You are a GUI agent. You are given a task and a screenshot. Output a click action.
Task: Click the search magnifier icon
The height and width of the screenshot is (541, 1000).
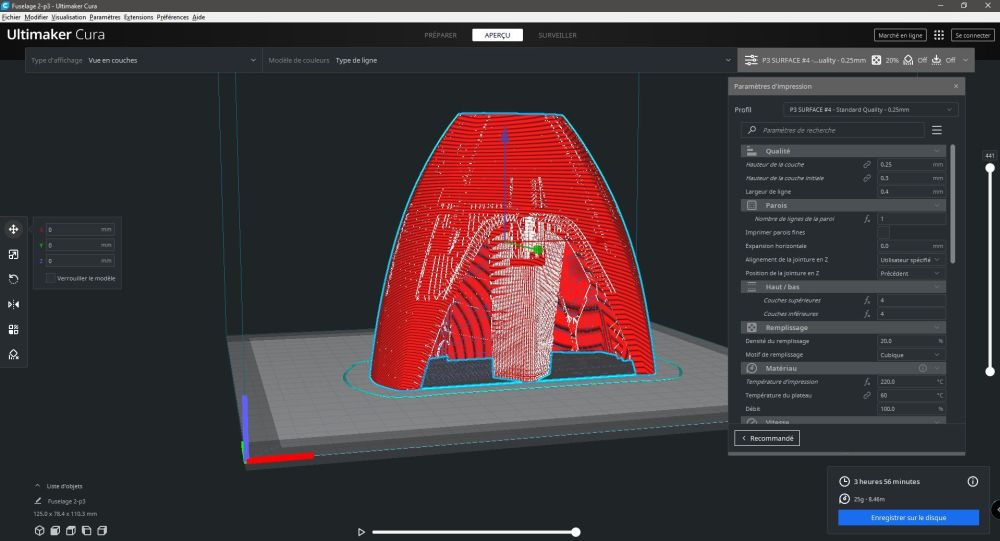pos(752,130)
